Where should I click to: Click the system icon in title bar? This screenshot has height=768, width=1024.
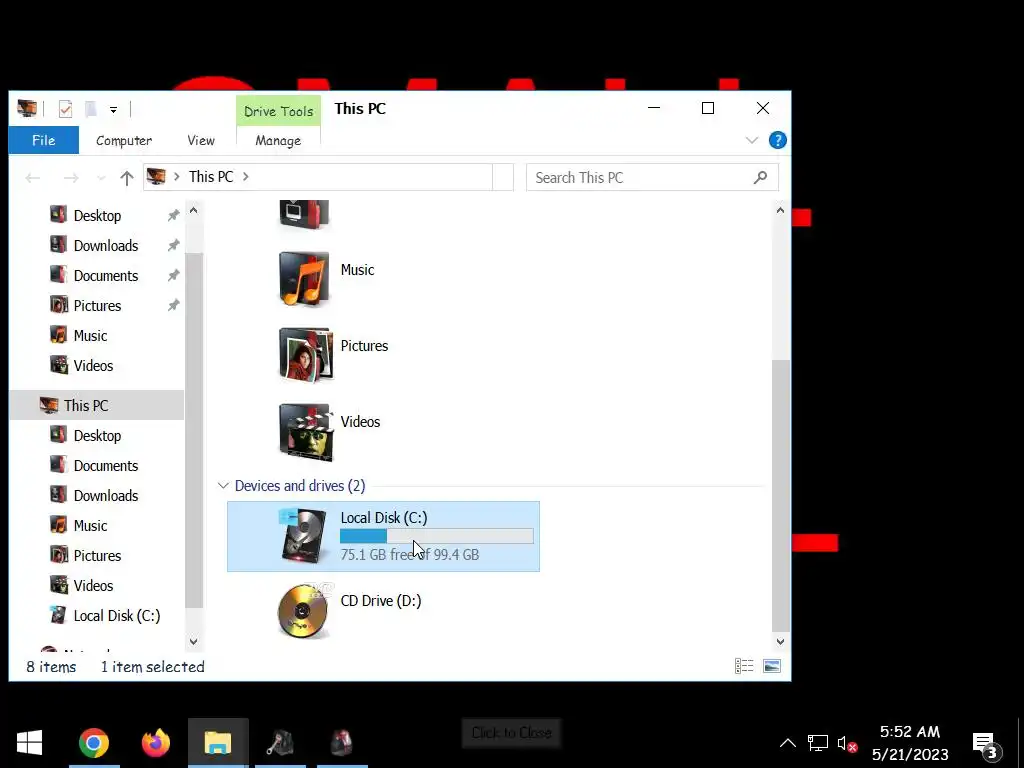coord(27,108)
